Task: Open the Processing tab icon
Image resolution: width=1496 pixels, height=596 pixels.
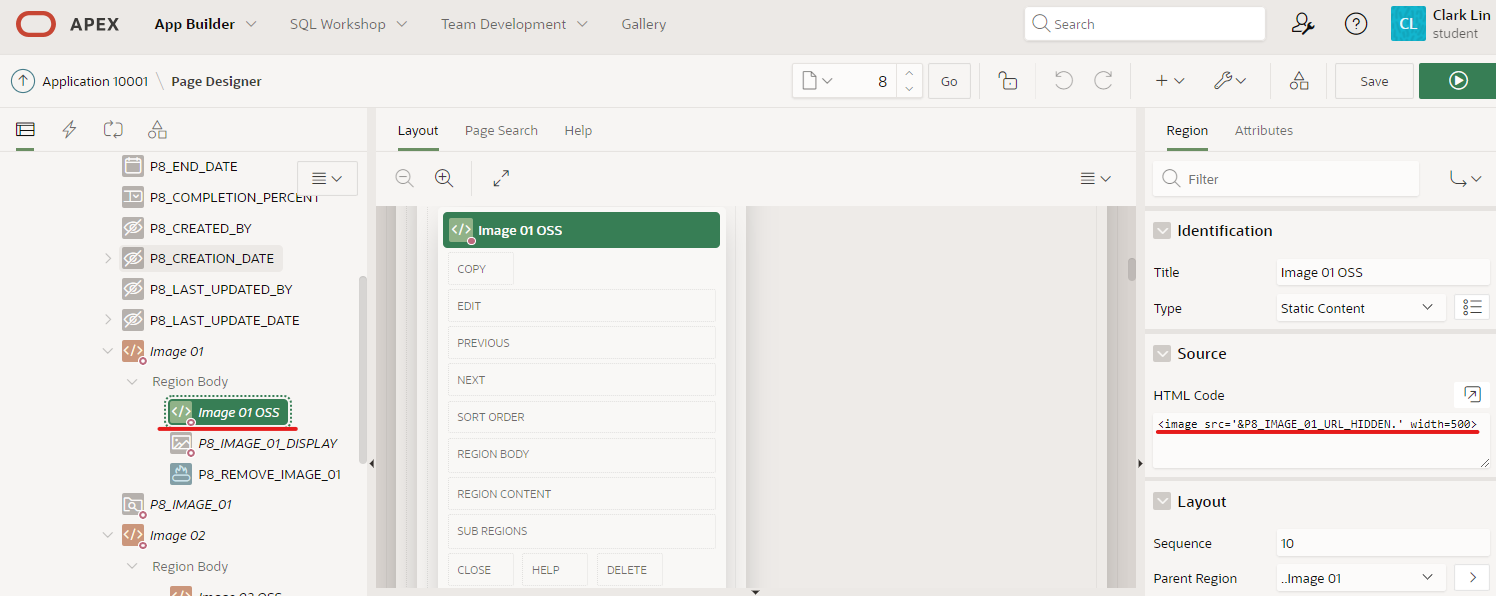Action: [x=113, y=129]
